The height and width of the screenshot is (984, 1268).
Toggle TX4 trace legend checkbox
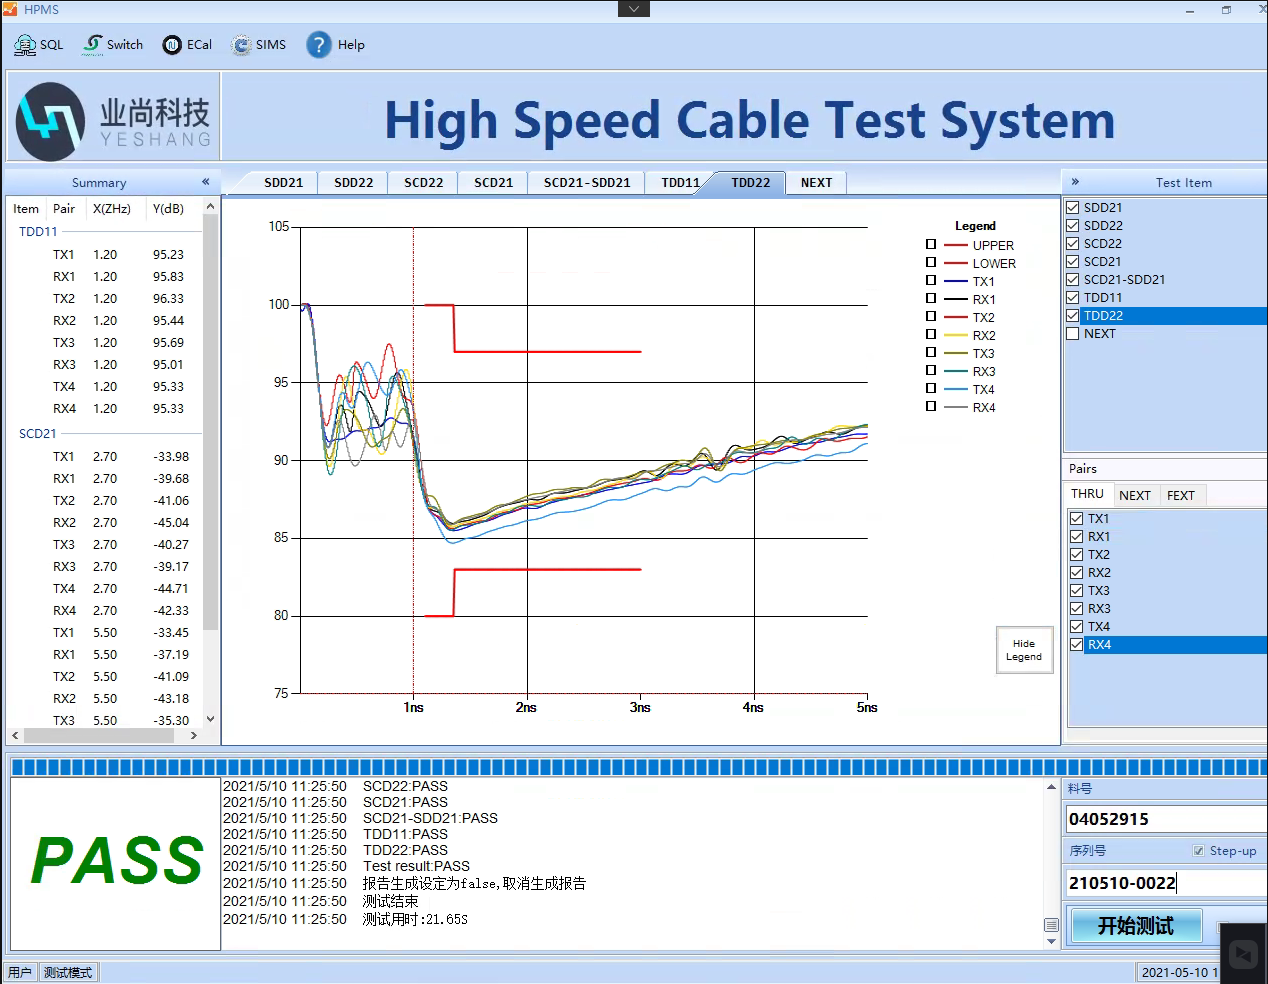point(931,388)
